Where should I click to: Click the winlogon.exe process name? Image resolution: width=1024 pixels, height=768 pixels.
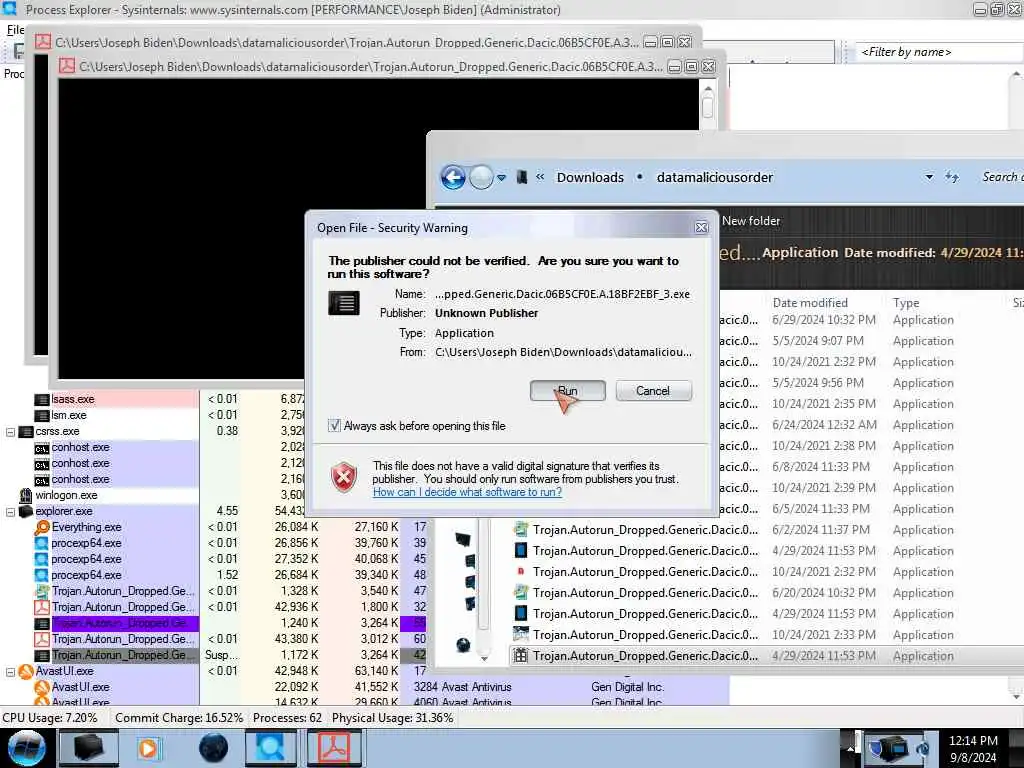[66, 496]
